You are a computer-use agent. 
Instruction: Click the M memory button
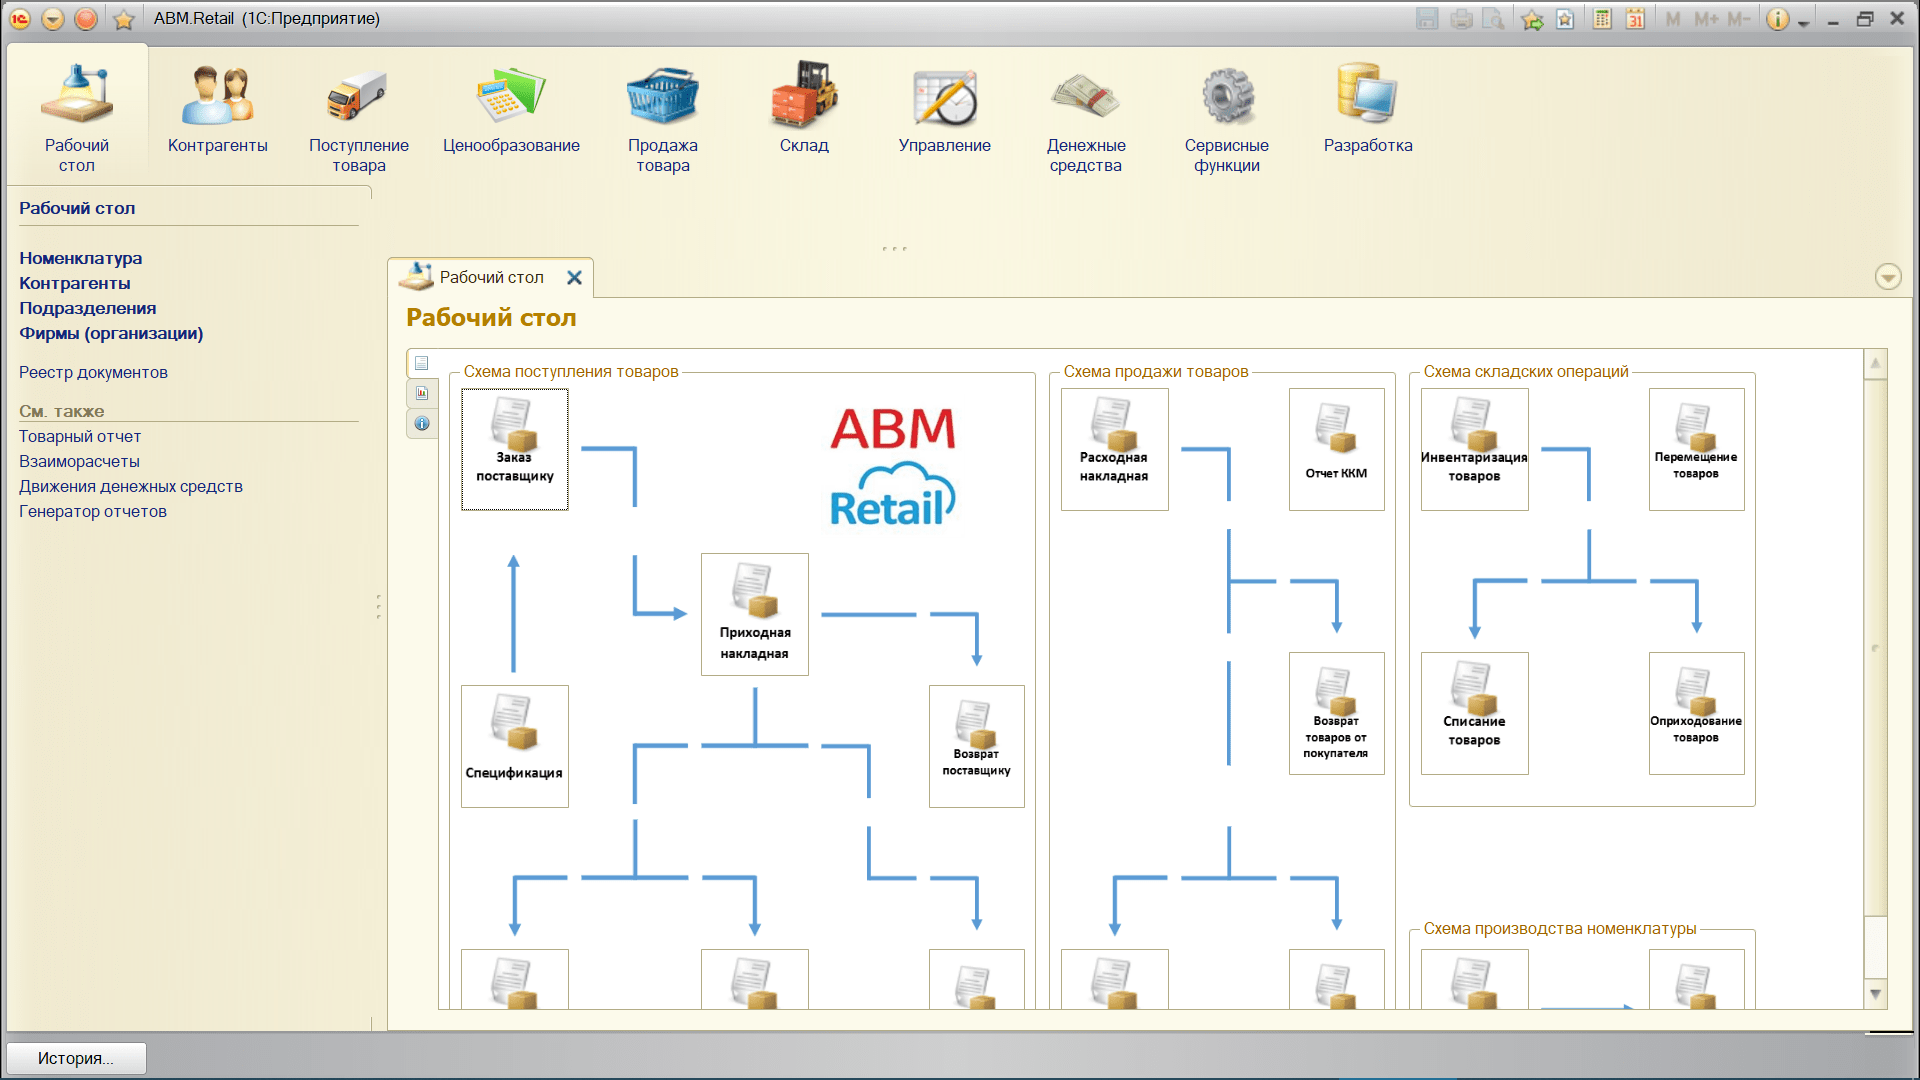(1673, 19)
